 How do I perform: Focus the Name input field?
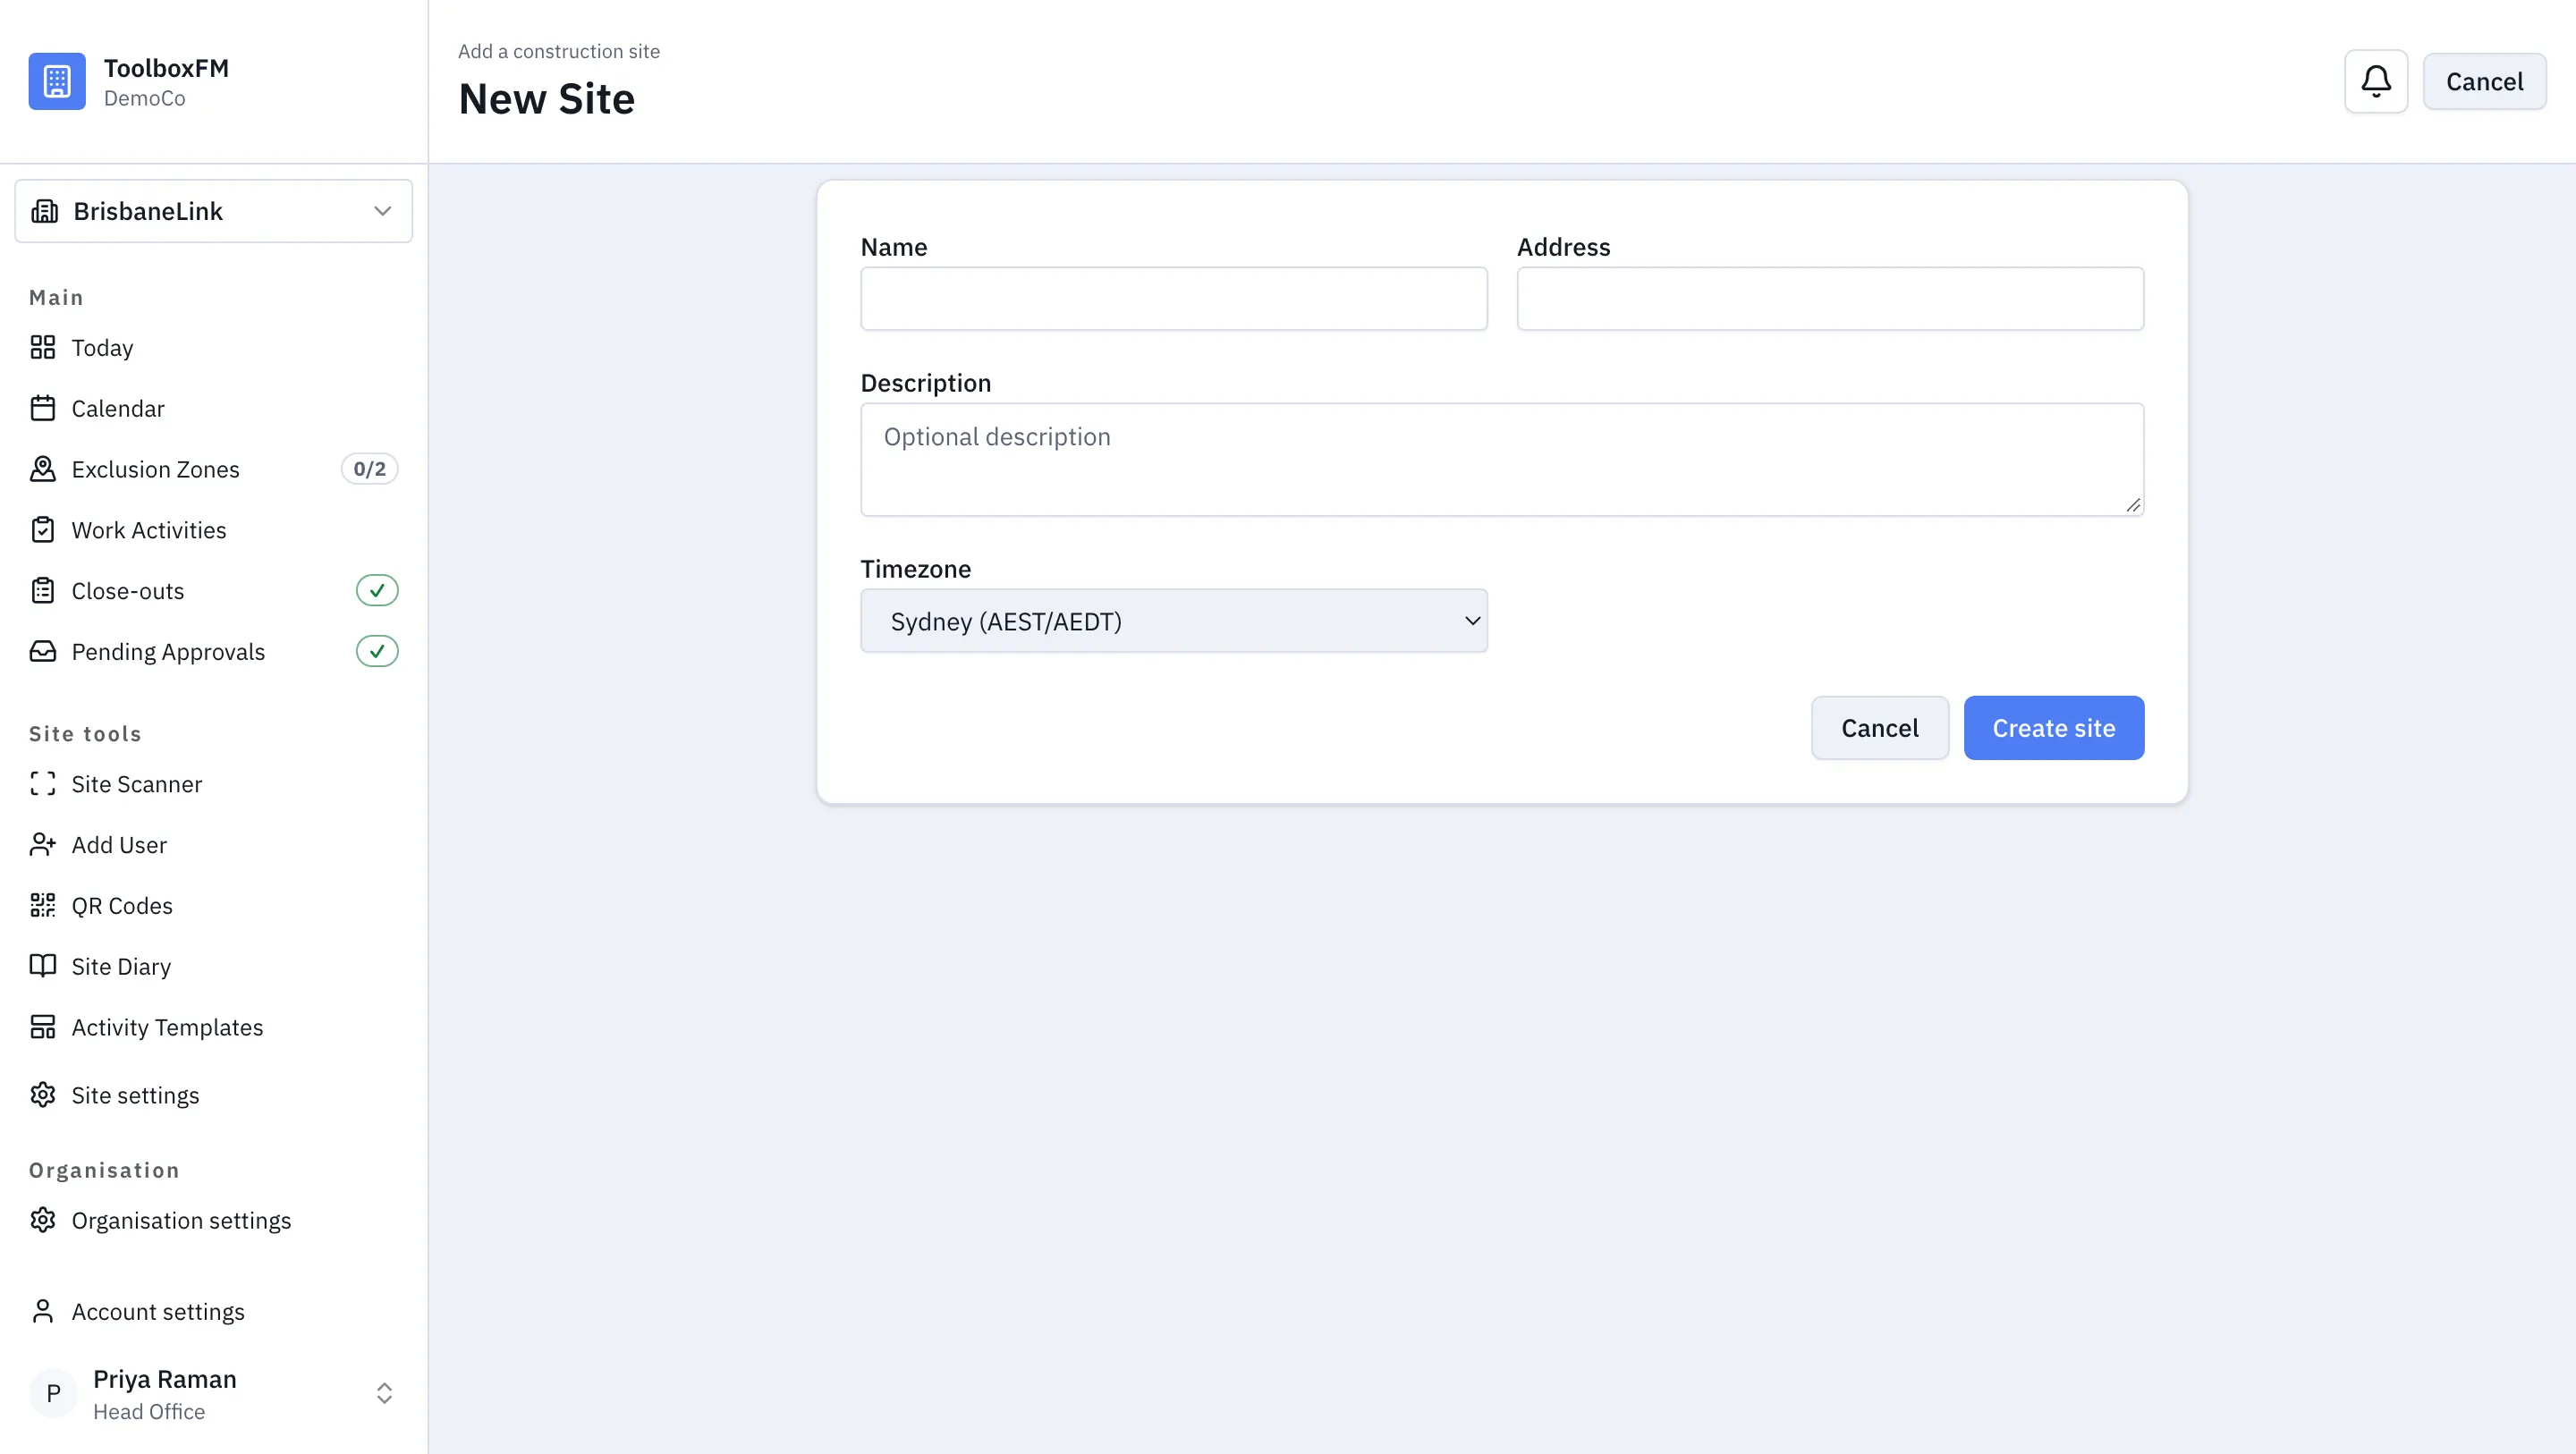(1174, 298)
